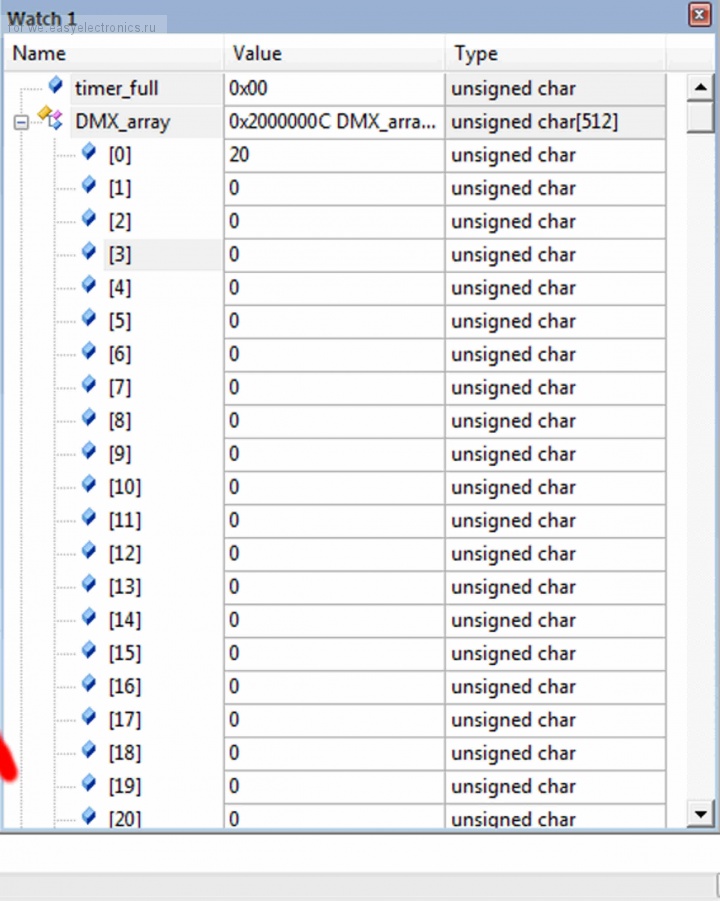This screenshot has width=720, height=901.
Task: Click the blue icon beside element [14]
Action: click(x=89, y=618)
